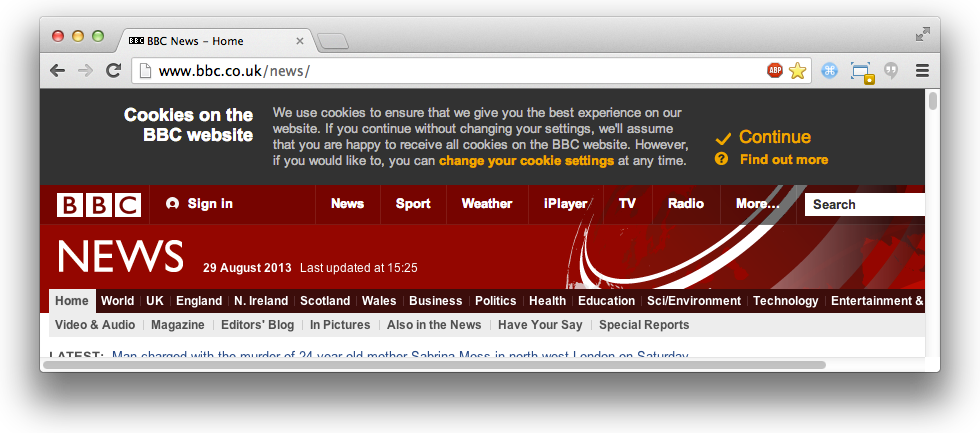Open the Sport section in top navigation
The width and height of the screenshot is (980, 433).
[x=413, y=204]
